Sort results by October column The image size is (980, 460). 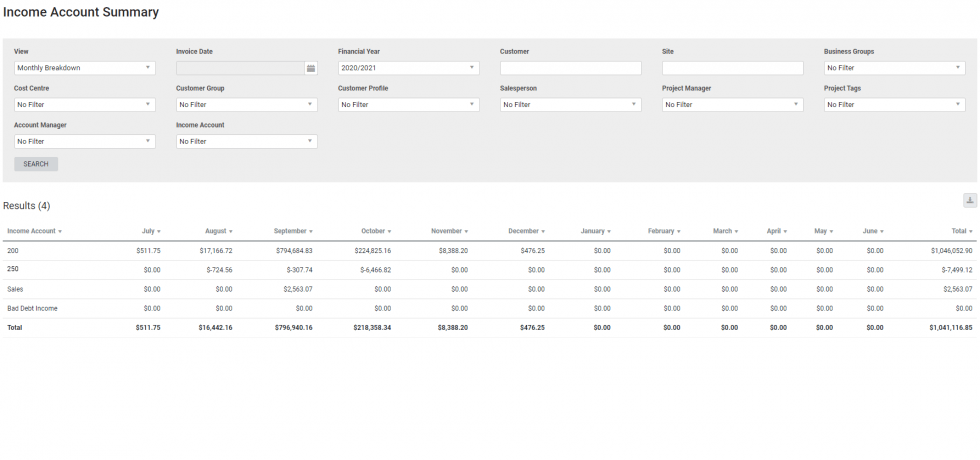coord(376,231)
